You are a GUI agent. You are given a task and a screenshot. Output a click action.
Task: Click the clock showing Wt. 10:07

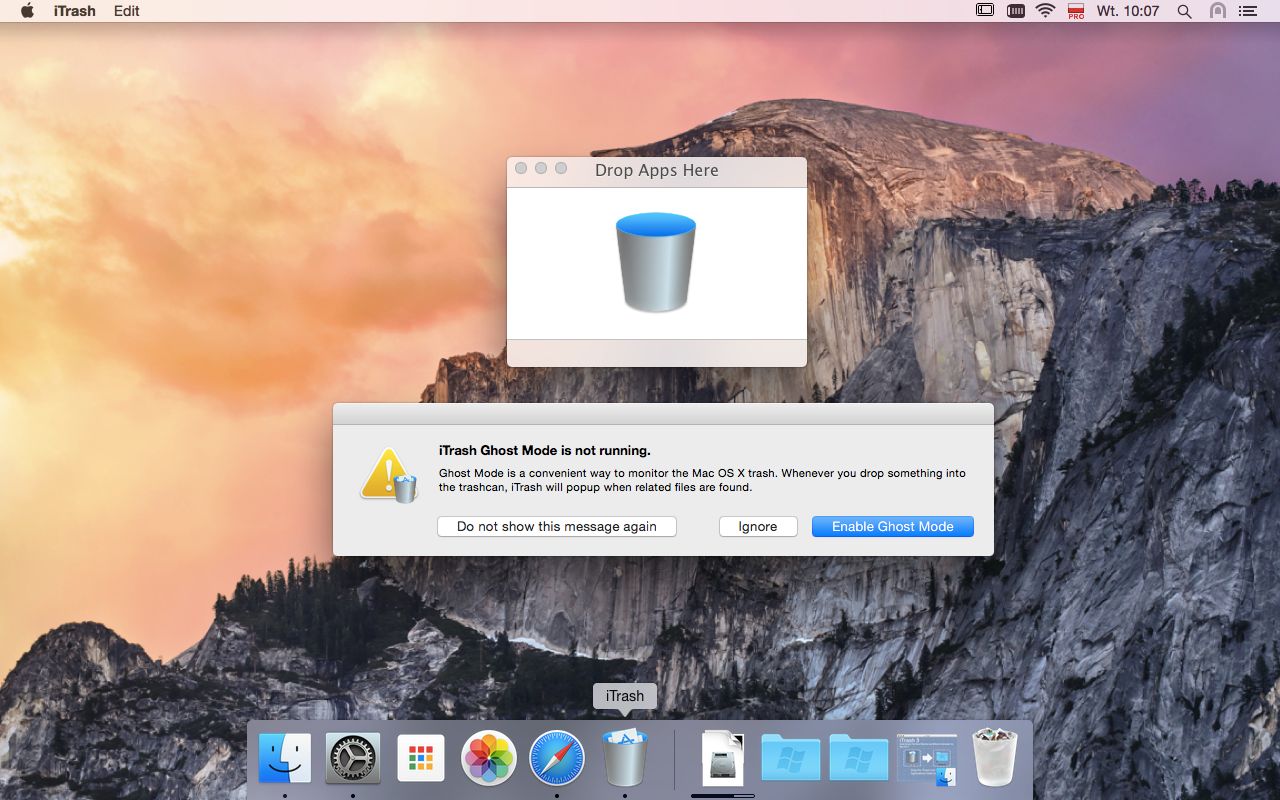[1128, 11]
